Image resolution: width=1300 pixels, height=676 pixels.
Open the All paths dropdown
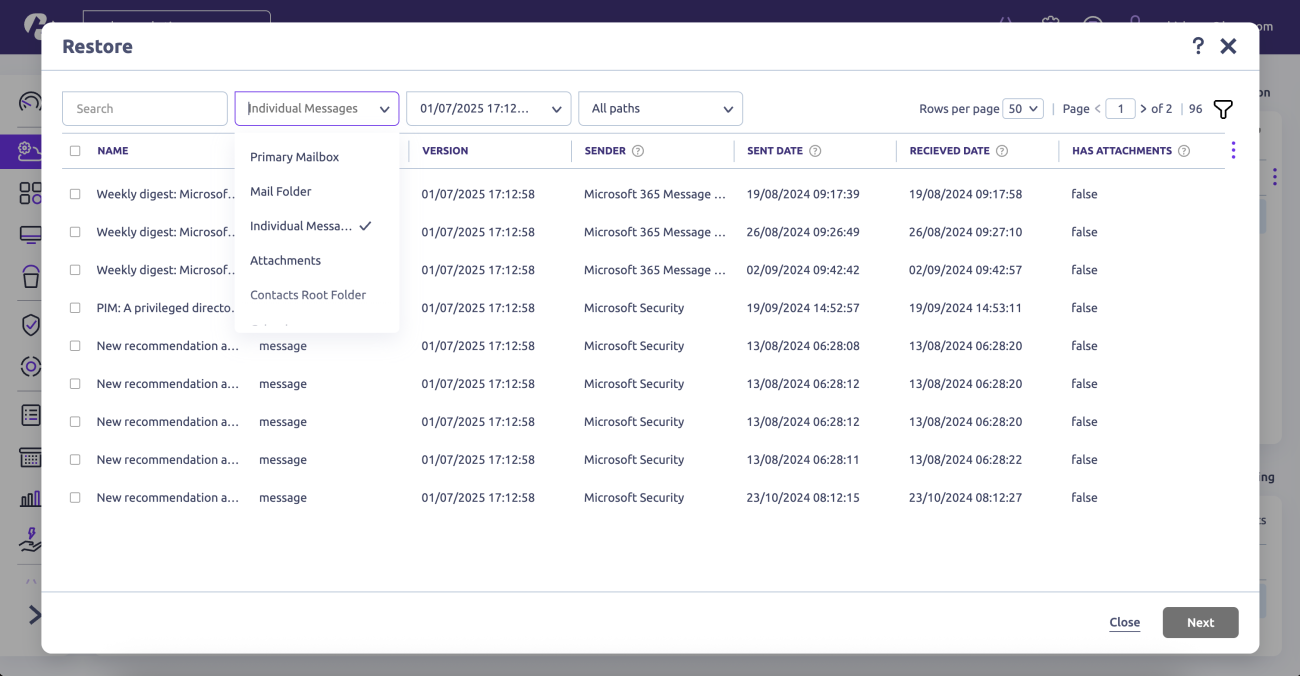click(660, 108)
